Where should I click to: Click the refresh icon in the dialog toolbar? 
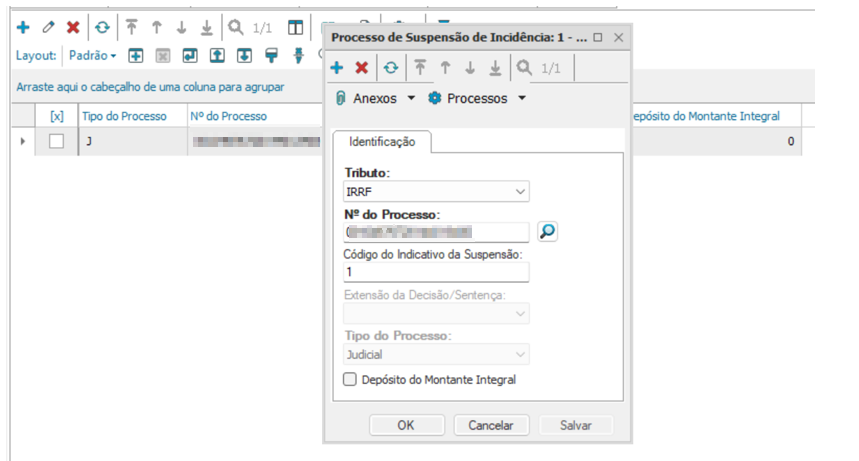[x=390, y=68]
